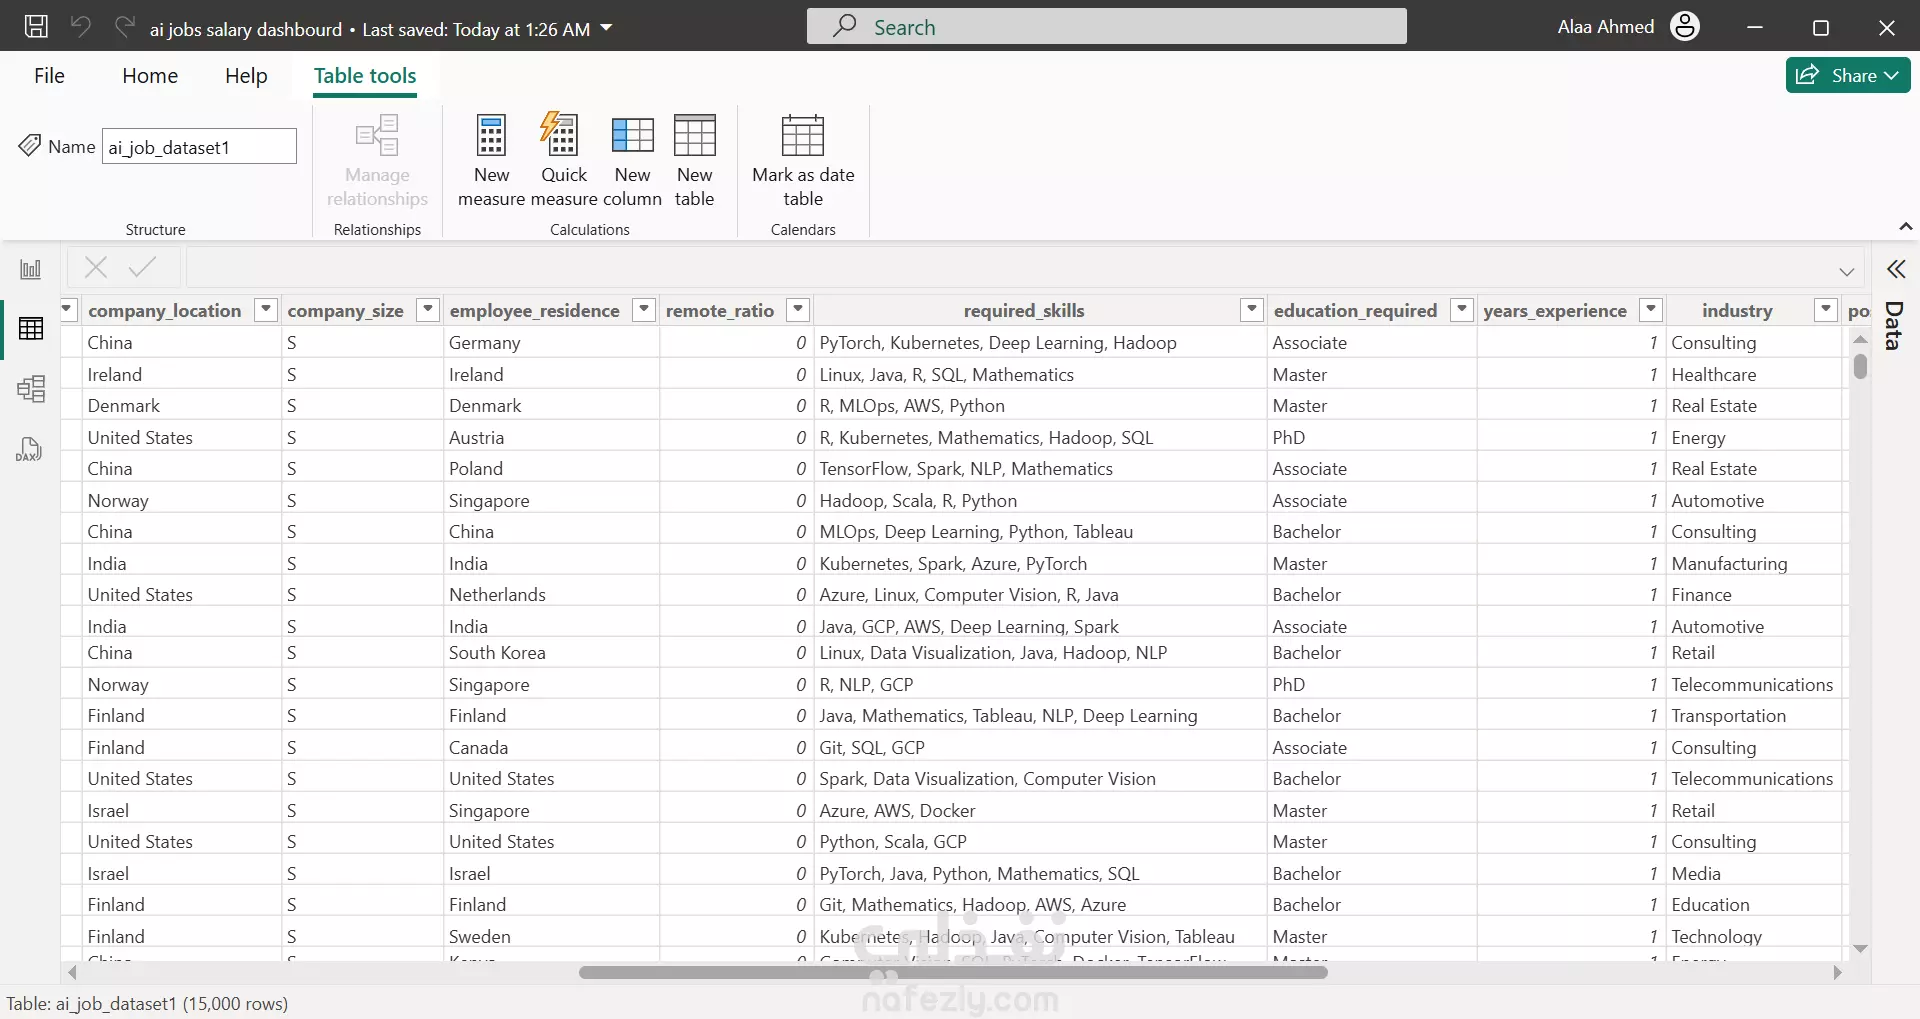The image size is (1920, 1019).
Task: Open the DAX query view icon
Action: 30,449
